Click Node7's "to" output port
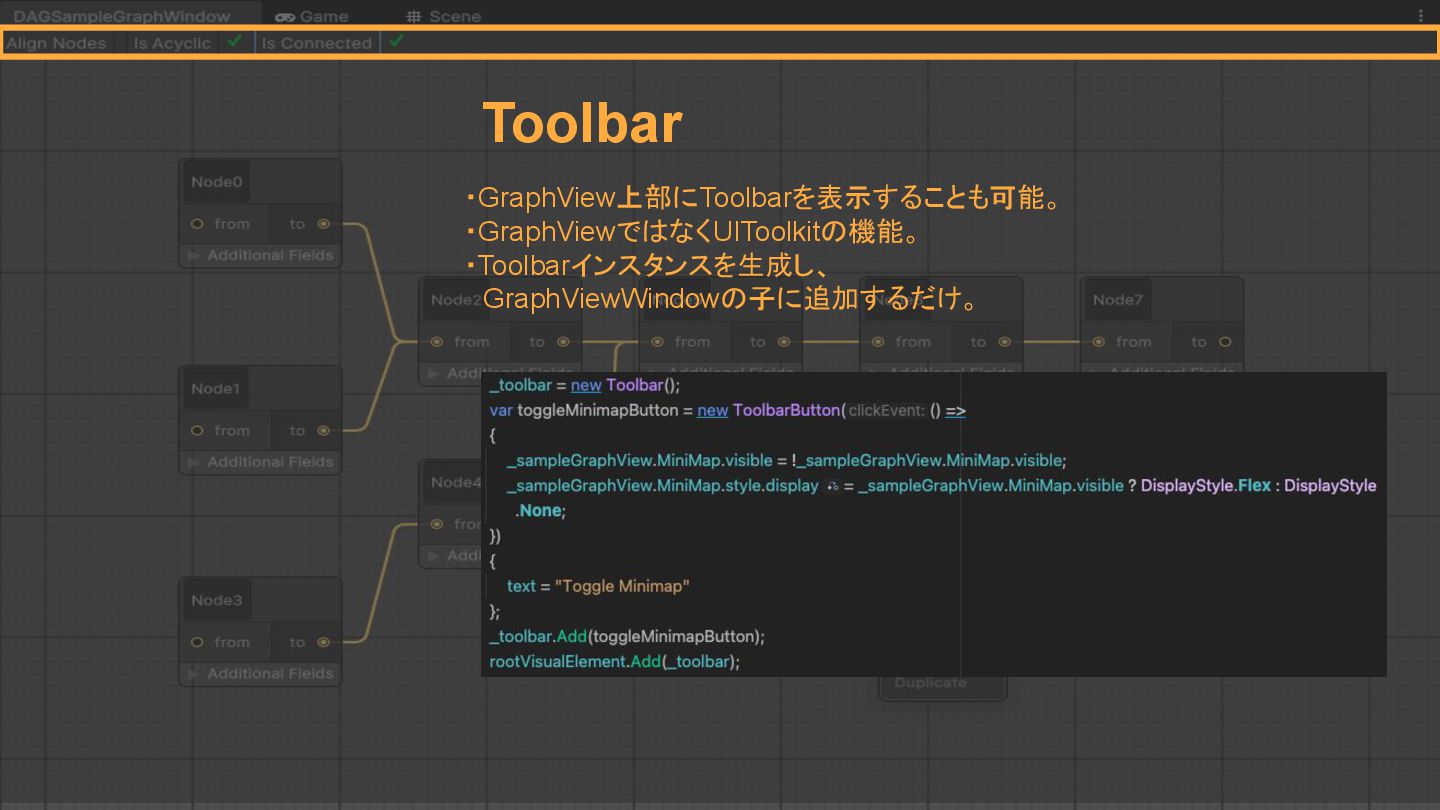Viewport: 1440px width, 810px height. [1225, 342]
